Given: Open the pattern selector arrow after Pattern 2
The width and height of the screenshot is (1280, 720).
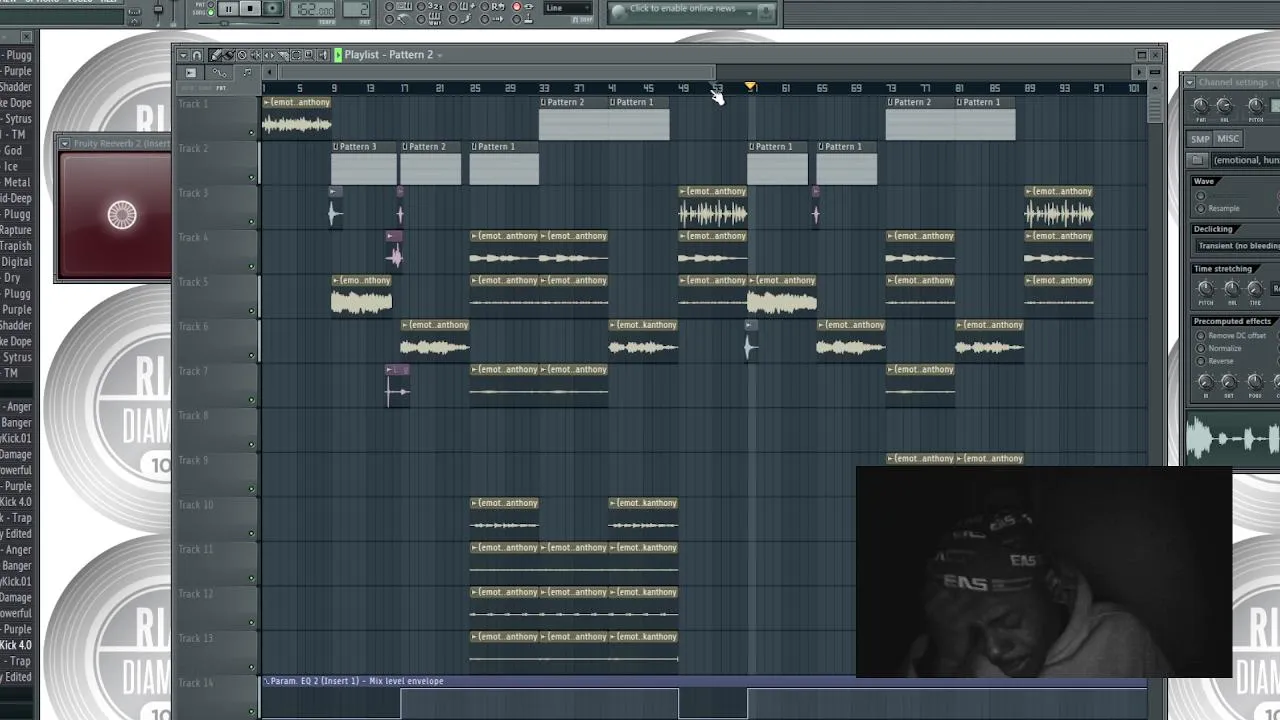Looking at the screenshot, I should (x=439, y=56).
